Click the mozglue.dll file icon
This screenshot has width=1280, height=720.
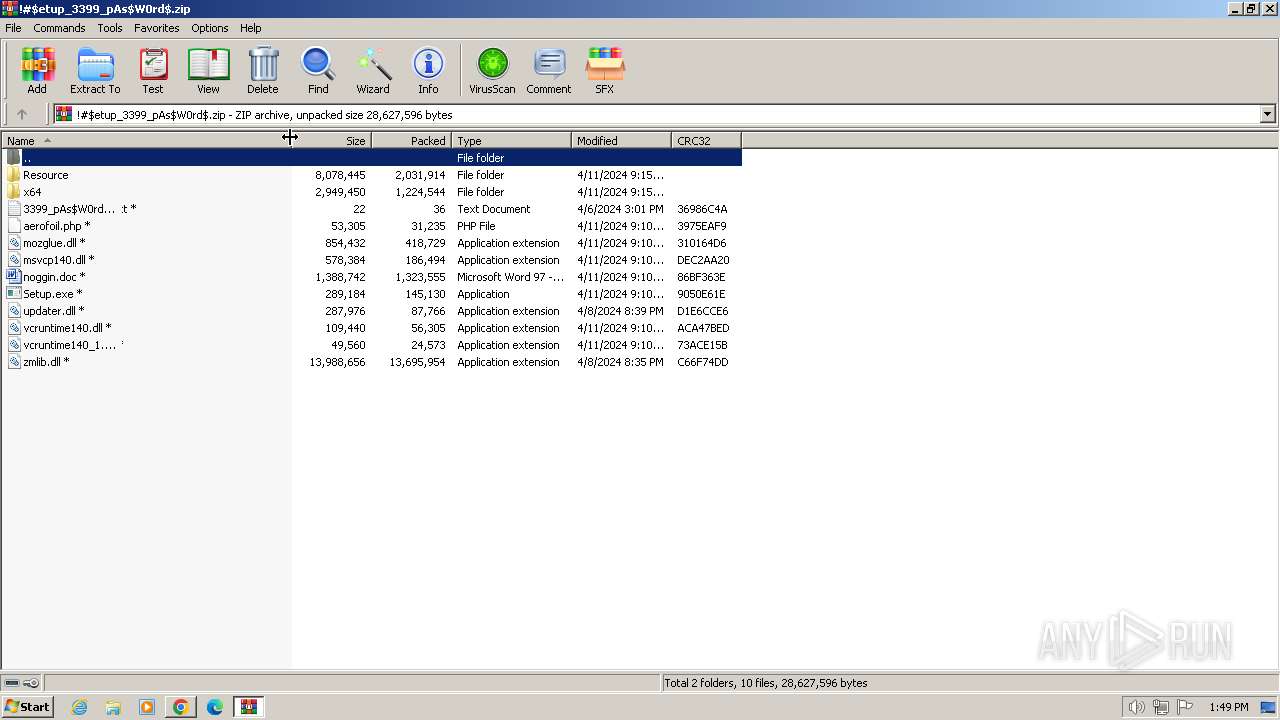pyautogui.click(x=13, y=243)
